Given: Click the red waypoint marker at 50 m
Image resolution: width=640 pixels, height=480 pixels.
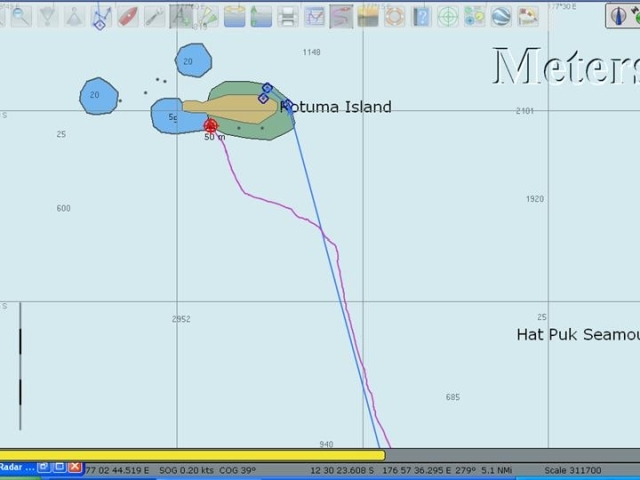Looking at the screenshot, I should (211, 125).
